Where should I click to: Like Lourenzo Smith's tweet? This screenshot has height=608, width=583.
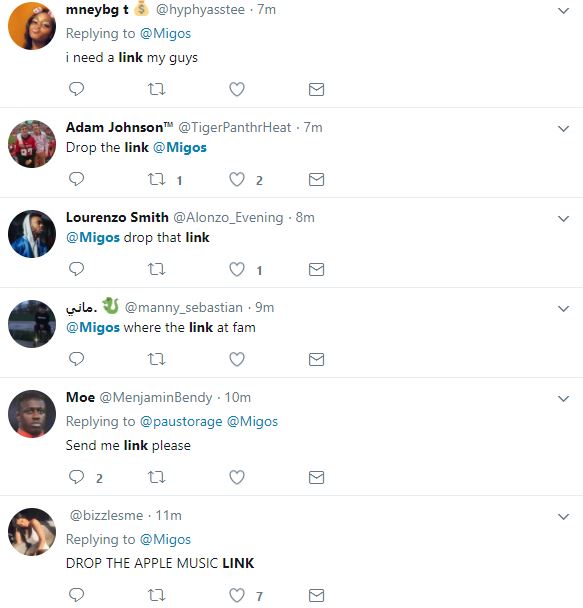(237, 269)
